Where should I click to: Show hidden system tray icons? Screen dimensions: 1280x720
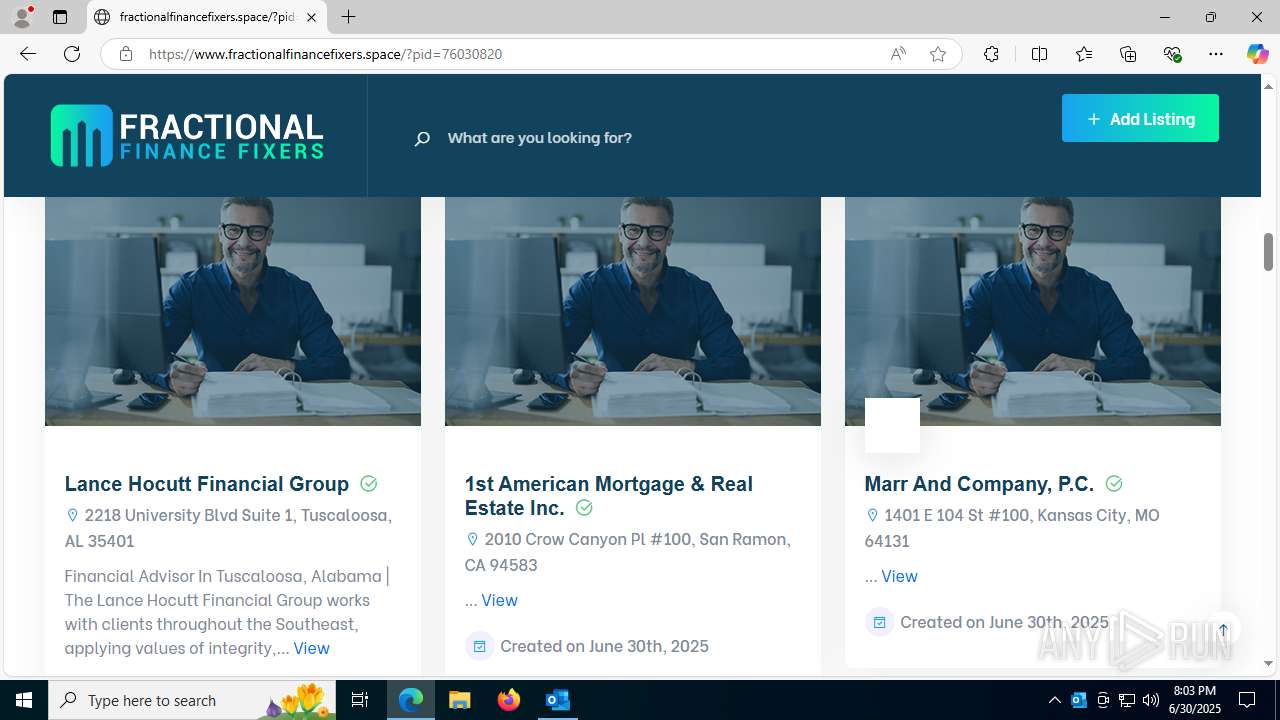tap(1054, 700)
